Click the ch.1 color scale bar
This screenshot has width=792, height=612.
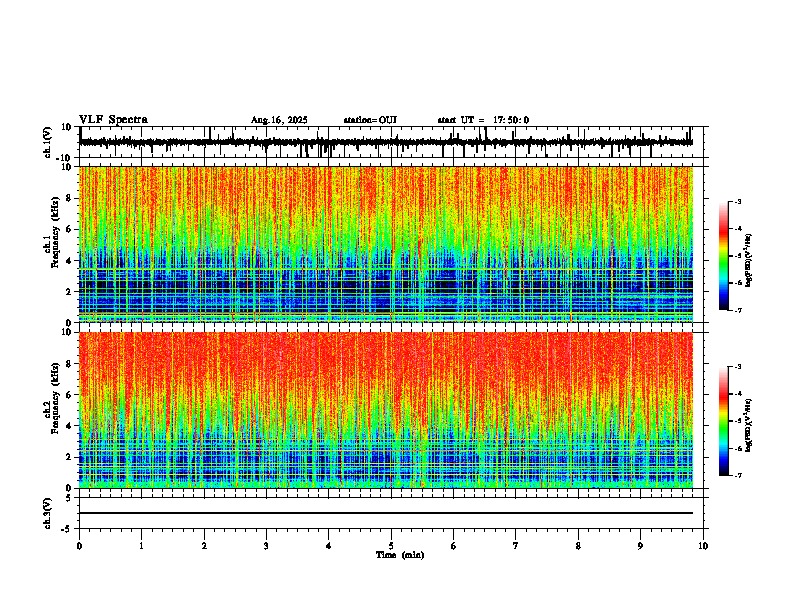[x=724, y=256]
